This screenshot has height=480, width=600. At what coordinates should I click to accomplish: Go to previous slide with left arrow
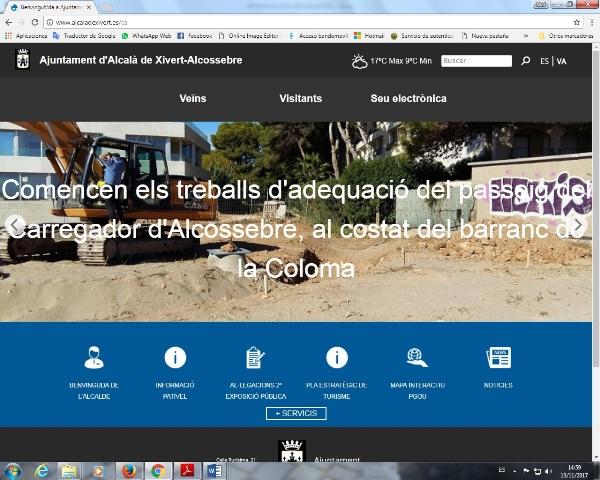tap(15, 224)
